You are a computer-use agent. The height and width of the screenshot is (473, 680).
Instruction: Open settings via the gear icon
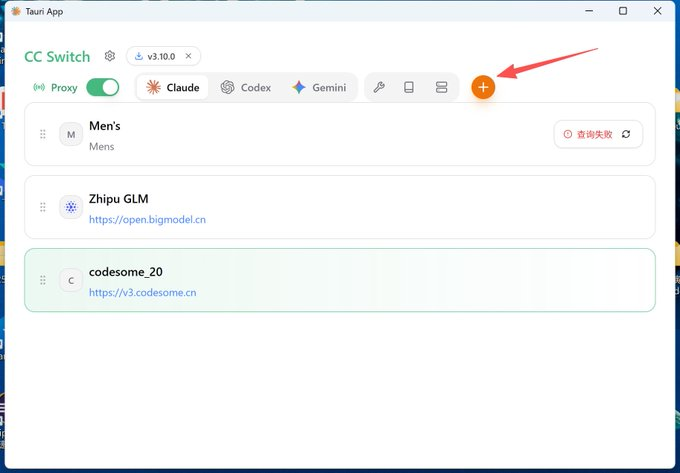(110, 56)
